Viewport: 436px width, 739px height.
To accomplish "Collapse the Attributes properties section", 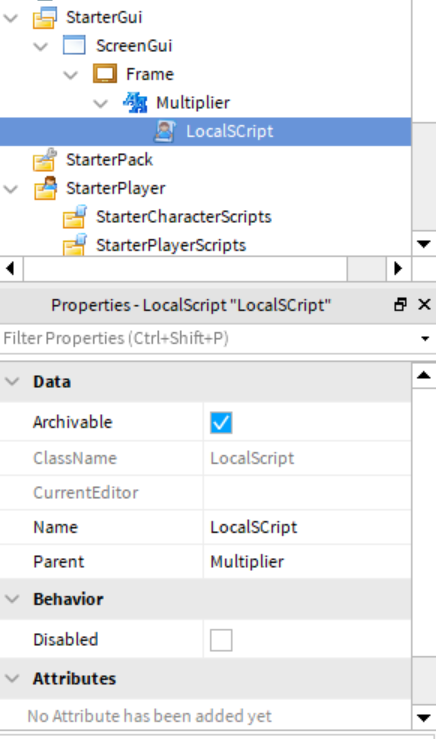I will [x=12, y=679].
